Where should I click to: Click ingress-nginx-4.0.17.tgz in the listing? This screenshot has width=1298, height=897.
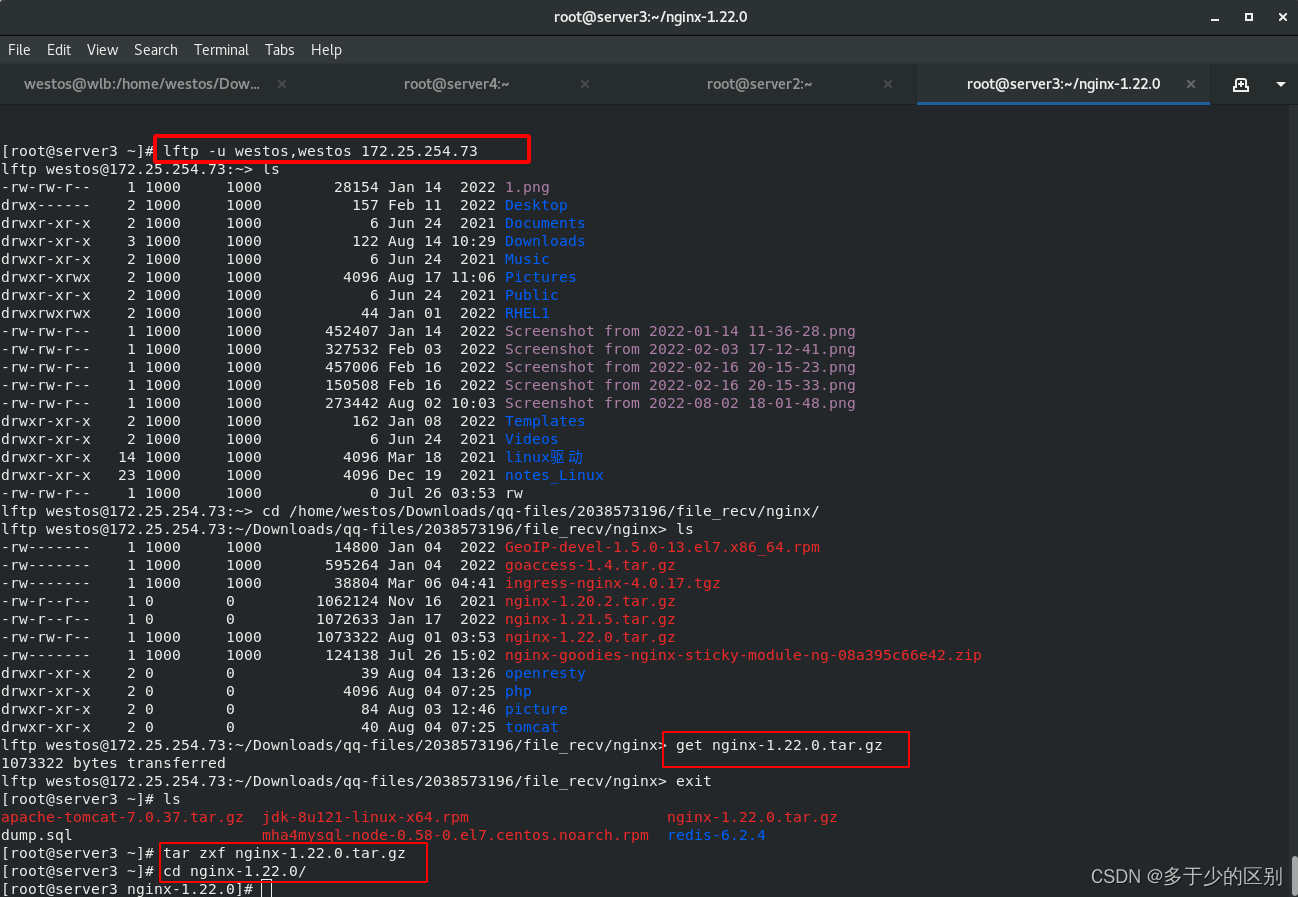point(613,583)
